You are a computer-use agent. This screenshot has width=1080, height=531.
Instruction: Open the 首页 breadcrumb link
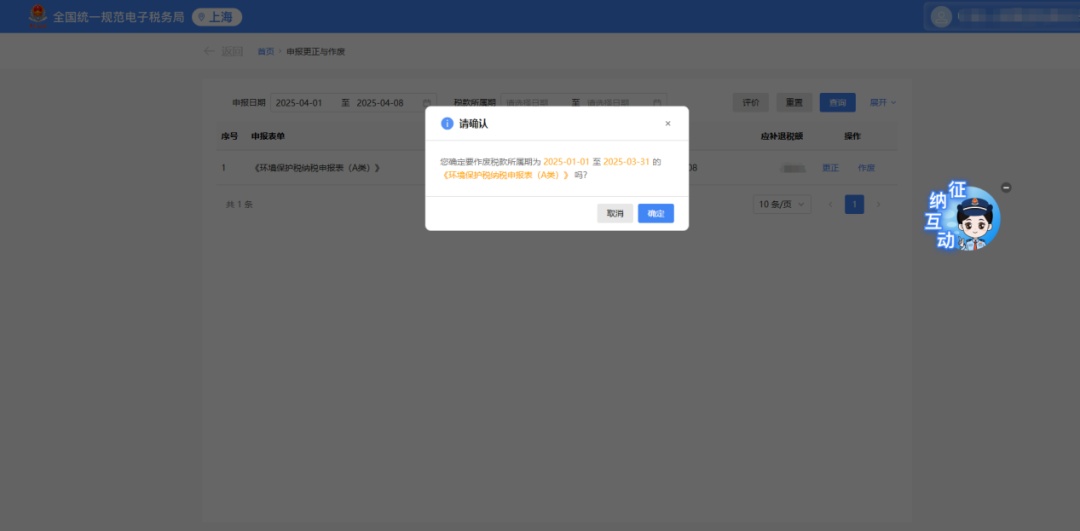pyautogui.click(x=266, y=52)
